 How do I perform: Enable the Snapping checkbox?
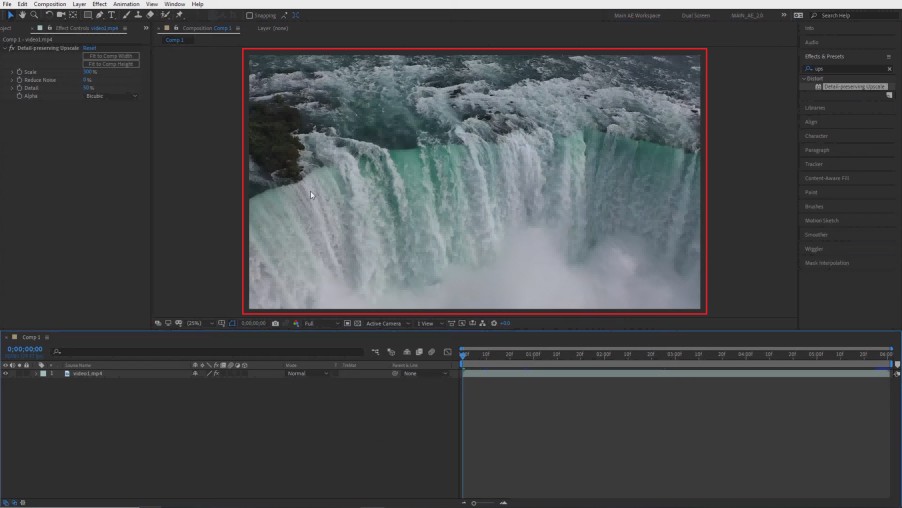click(249, 16)
